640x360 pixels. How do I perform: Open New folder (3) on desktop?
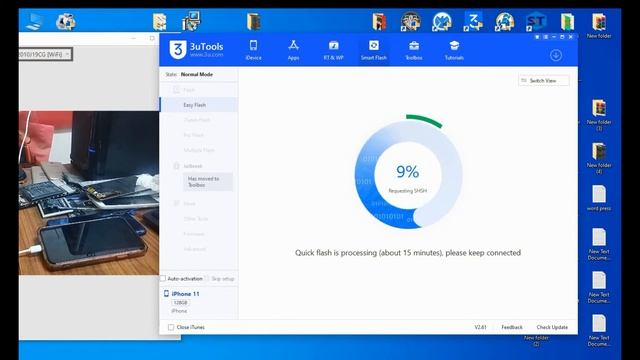599,115
